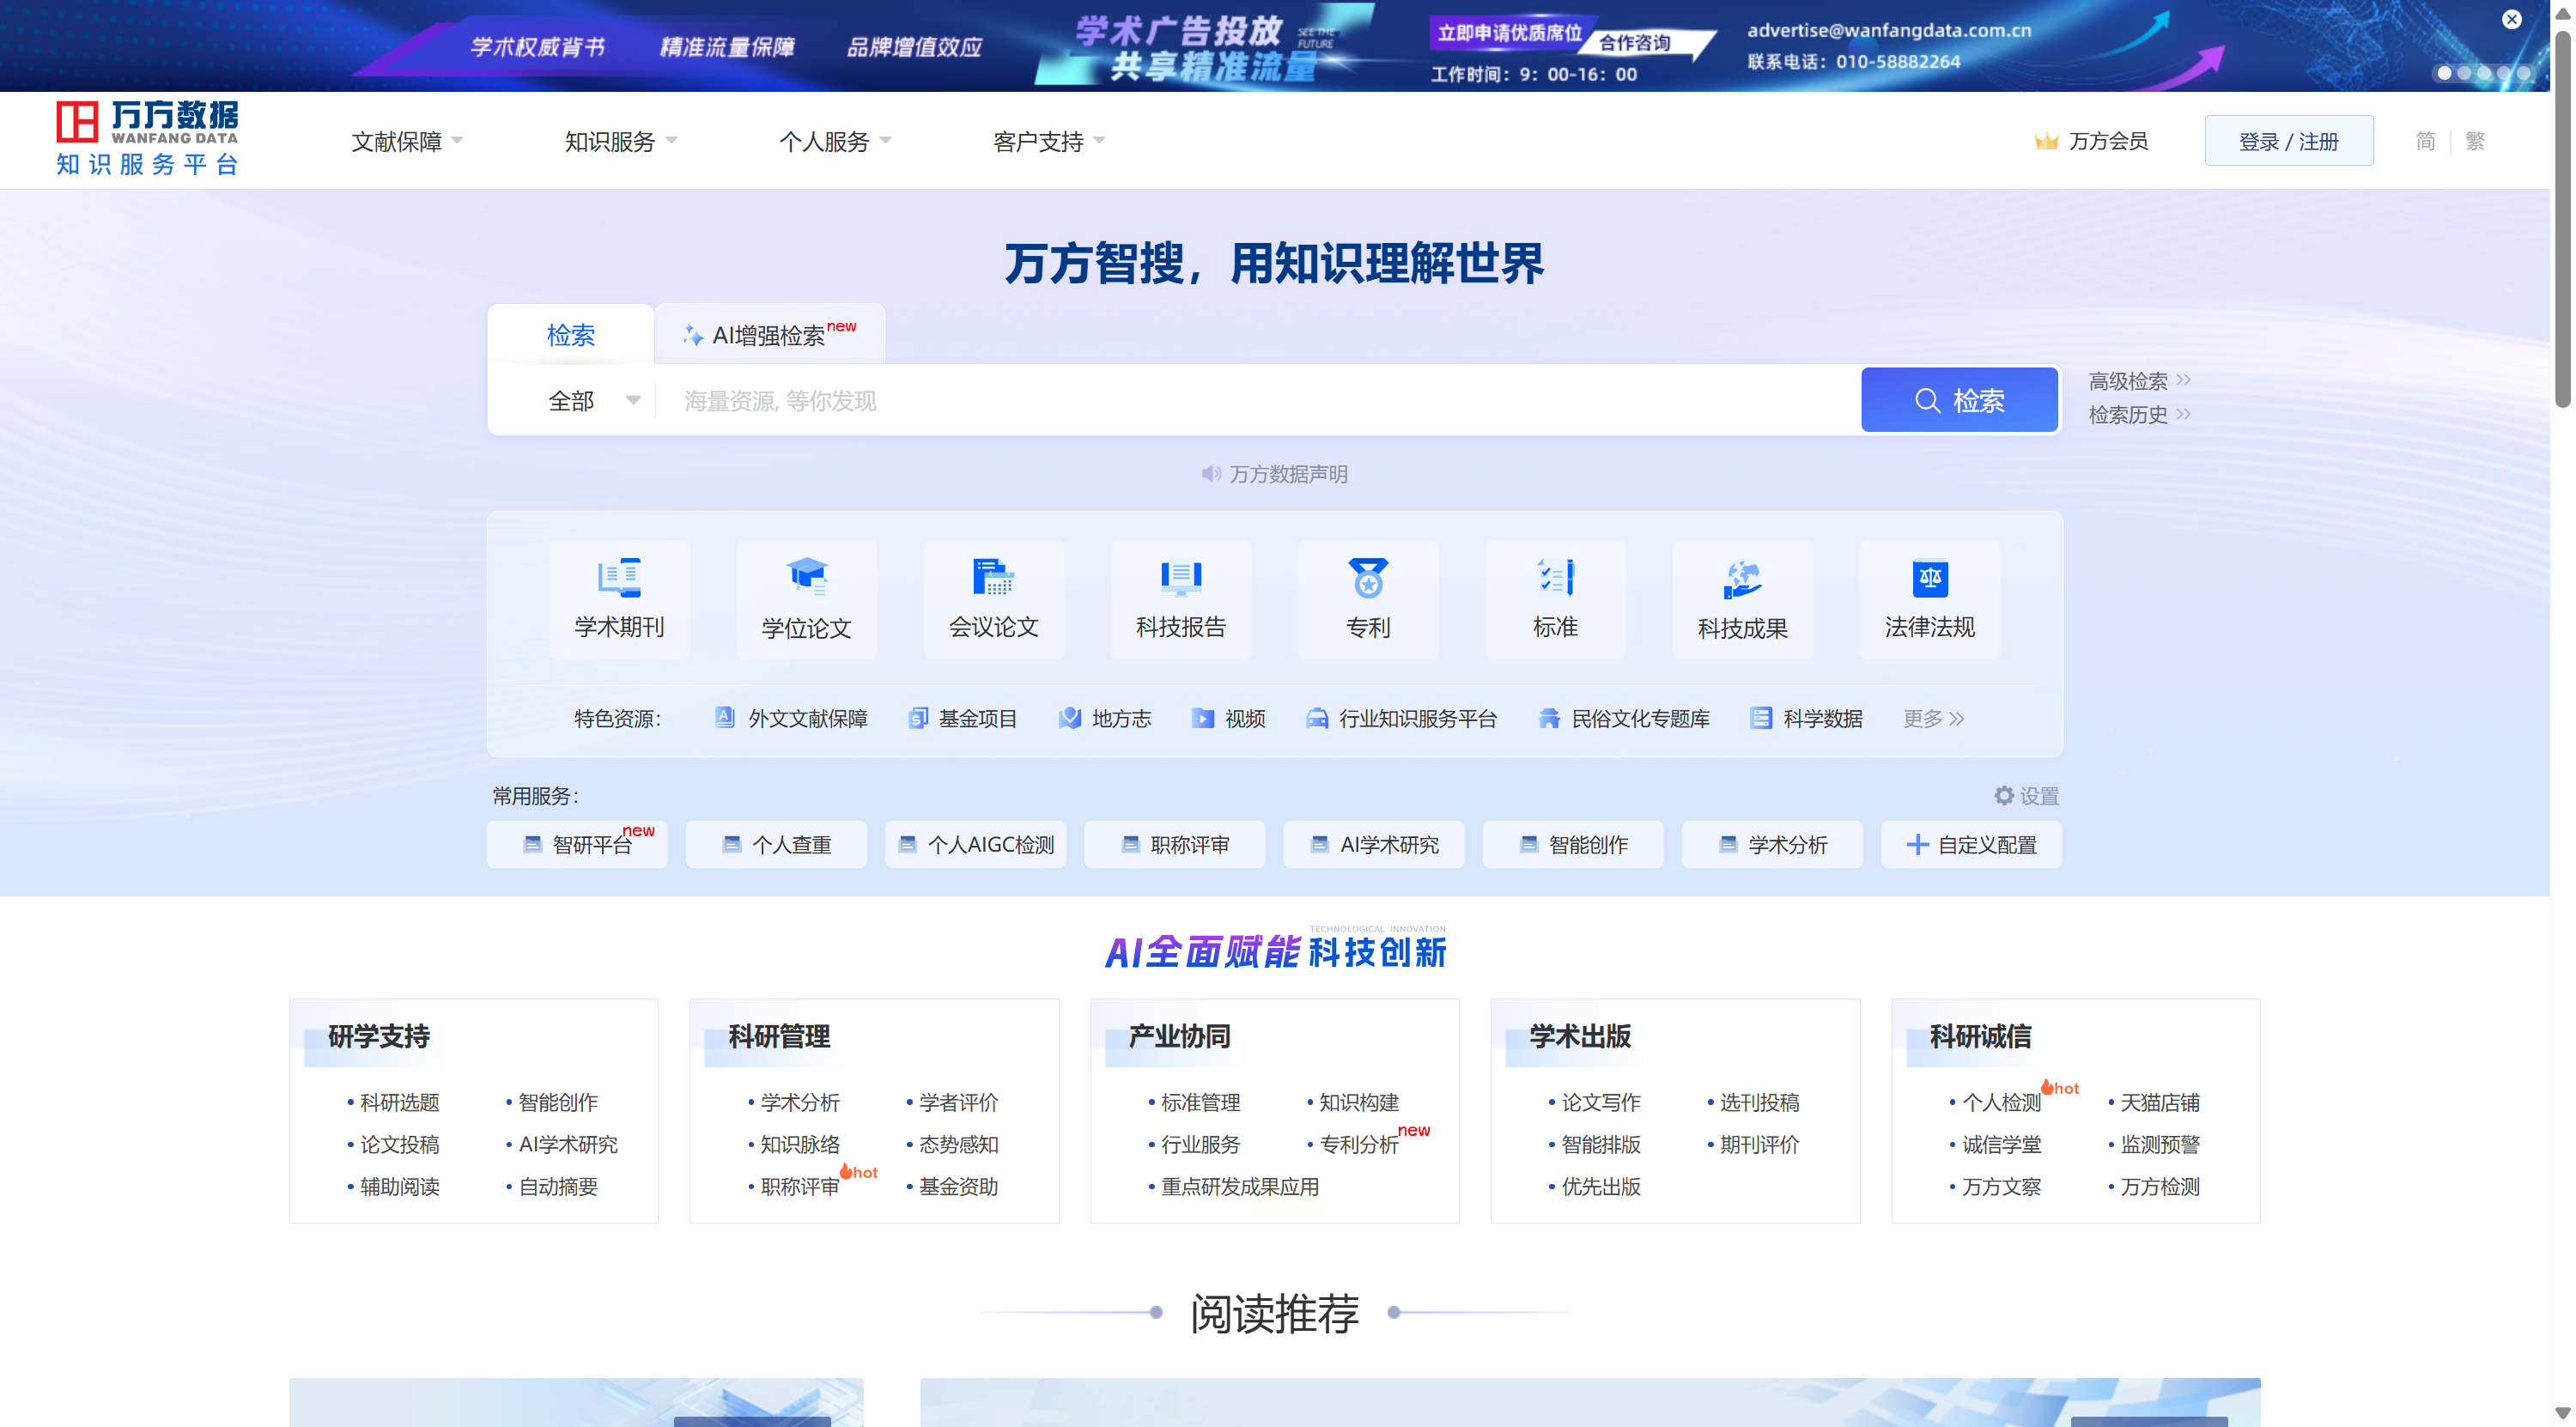This screenshot has width=2576, height=1427.
Task: Click the 学术分析 service button
Action: coord(1771,844)
